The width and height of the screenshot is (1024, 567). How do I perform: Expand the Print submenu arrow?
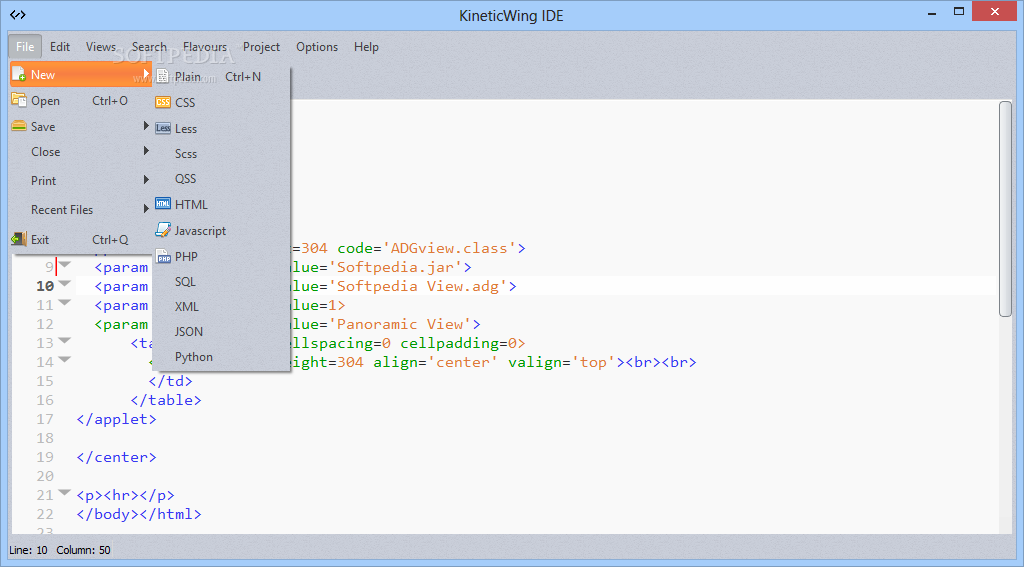(x=146, y=180)
